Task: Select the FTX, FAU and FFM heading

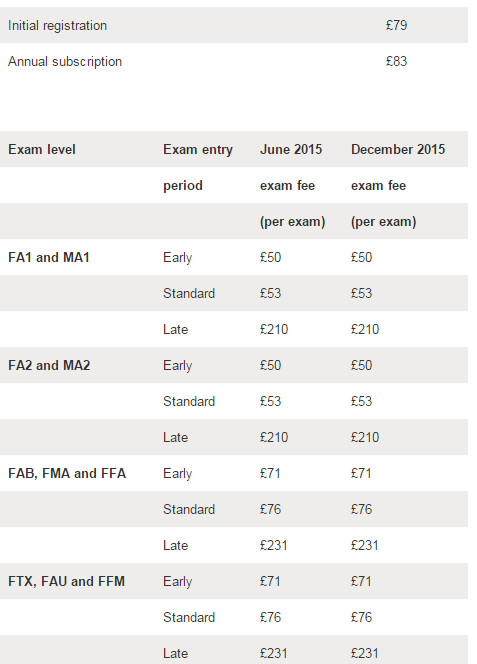Action: (67, 581)
